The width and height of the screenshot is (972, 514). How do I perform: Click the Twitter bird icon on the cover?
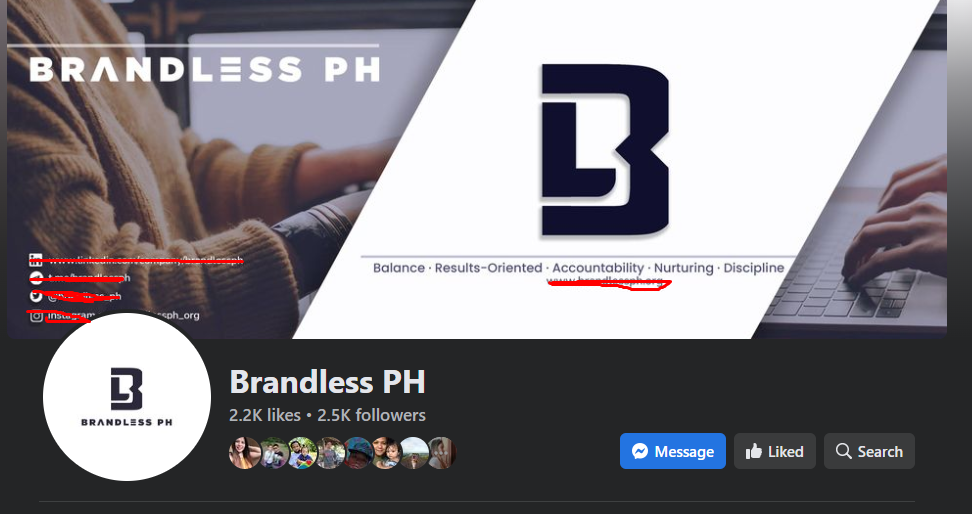tap(36, 296)
